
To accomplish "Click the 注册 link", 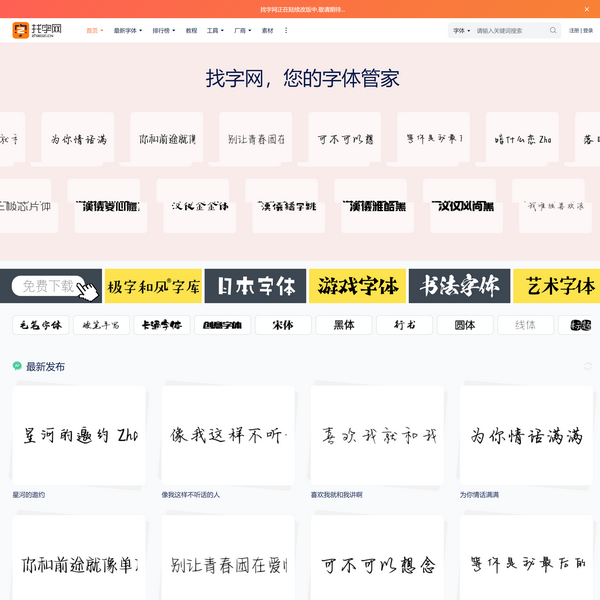I will point(574,31).
